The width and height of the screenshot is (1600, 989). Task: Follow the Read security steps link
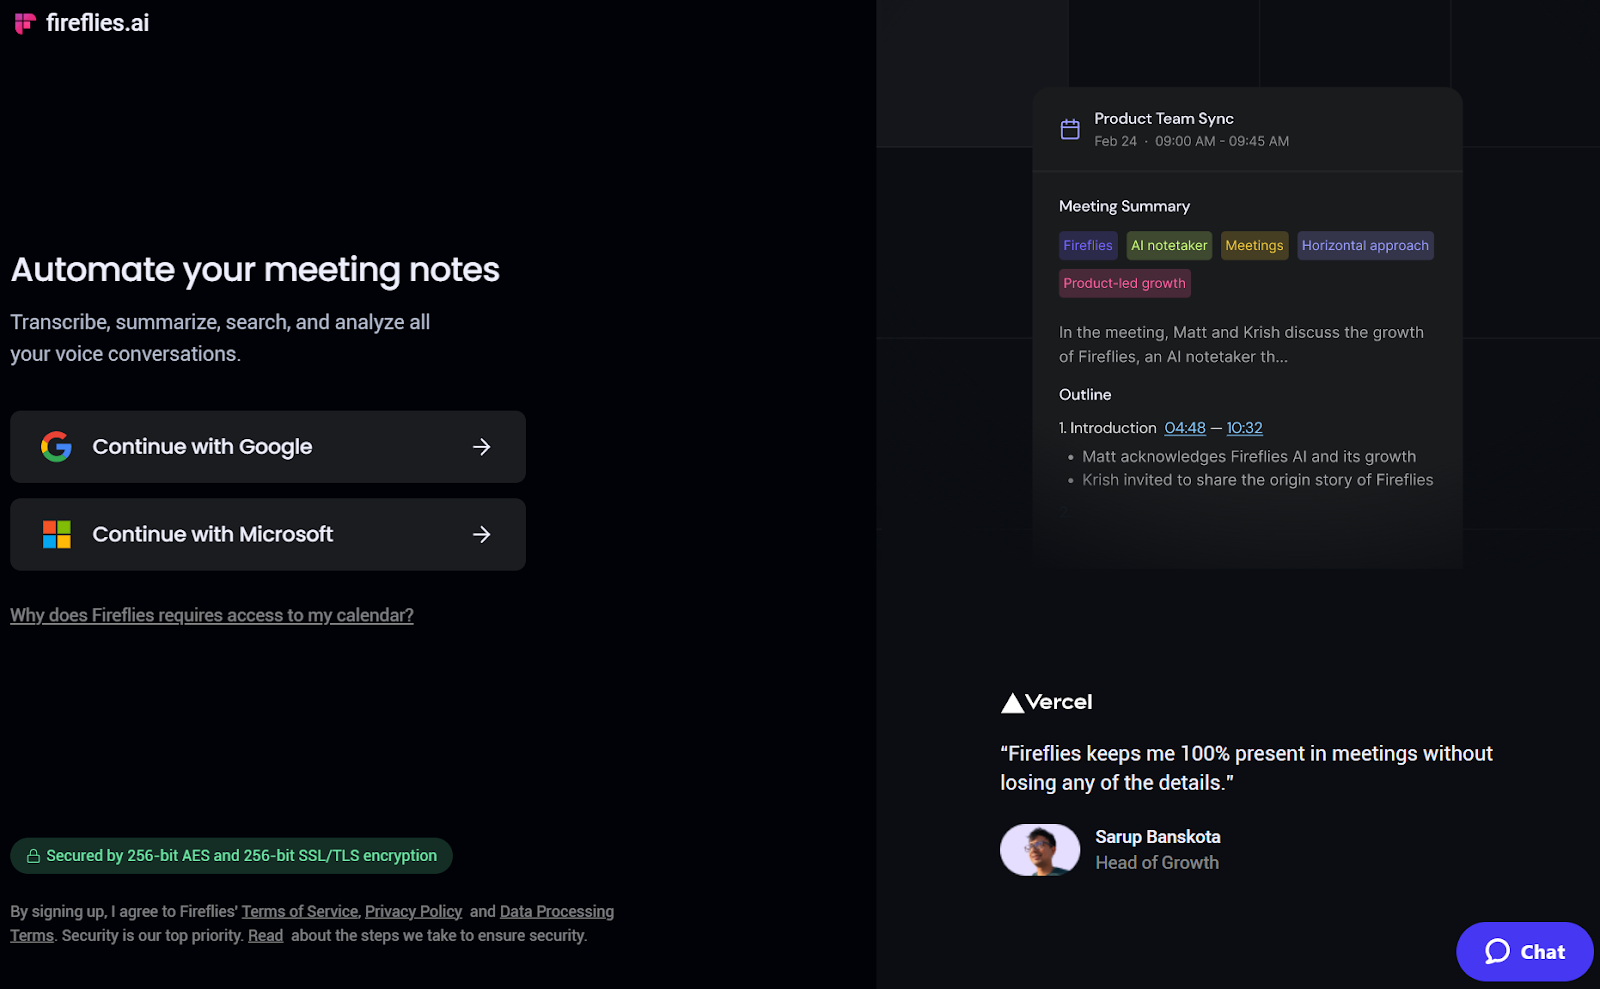pos(265,936)
